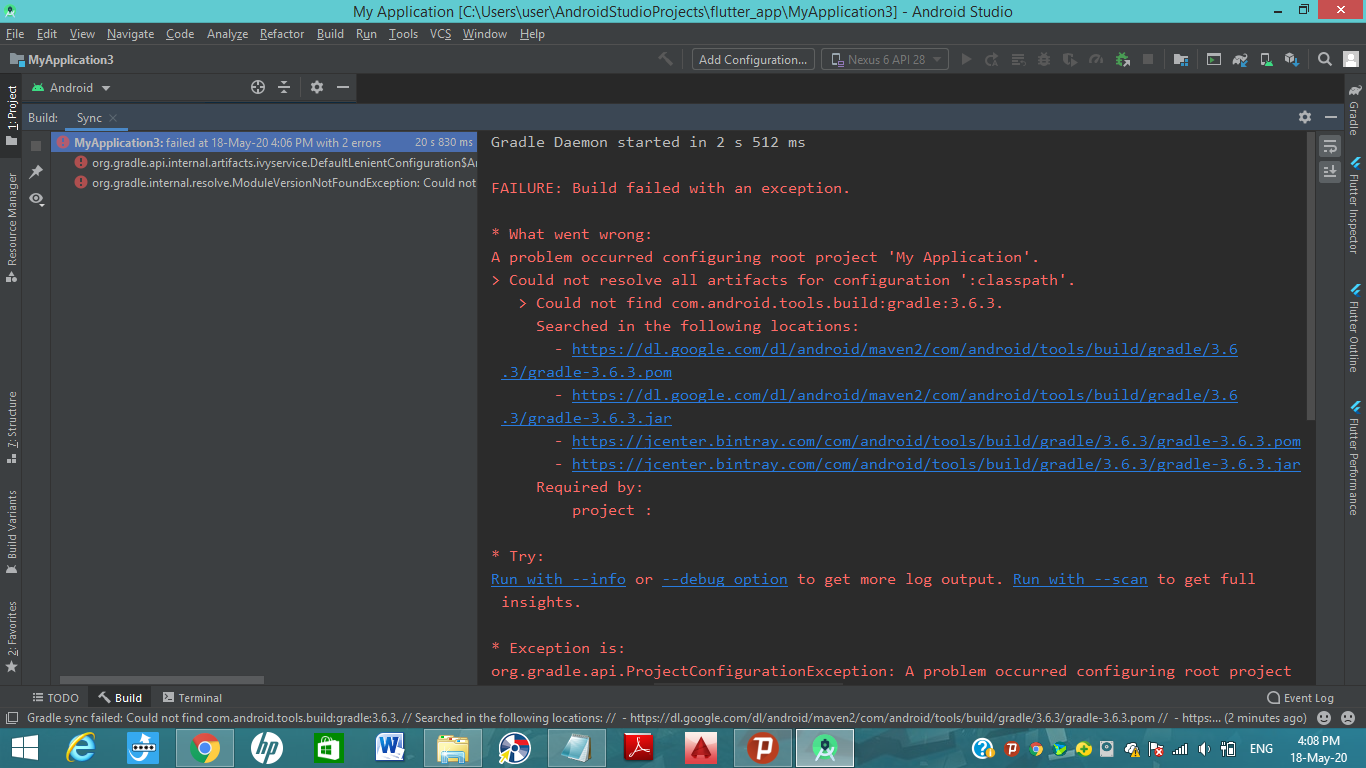
Task: Hide the Build panel with minus icon
Action: tap(1330, 117)
